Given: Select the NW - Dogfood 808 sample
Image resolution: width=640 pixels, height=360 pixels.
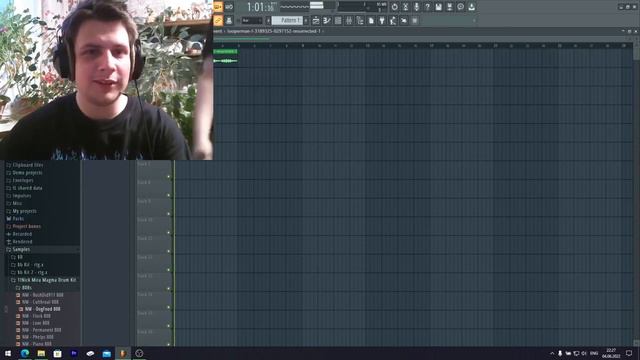Looking at the screenshot, I should coord(40,309).
